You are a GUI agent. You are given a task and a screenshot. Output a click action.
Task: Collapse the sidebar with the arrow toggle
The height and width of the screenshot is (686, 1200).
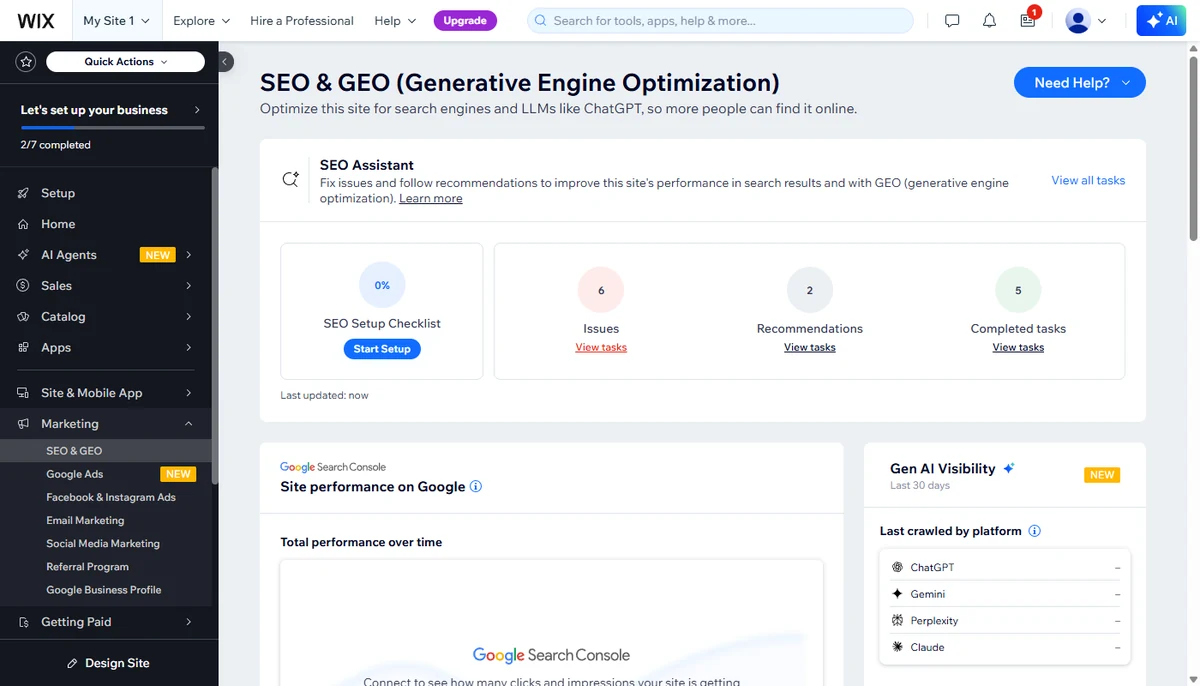click(226, 62)
